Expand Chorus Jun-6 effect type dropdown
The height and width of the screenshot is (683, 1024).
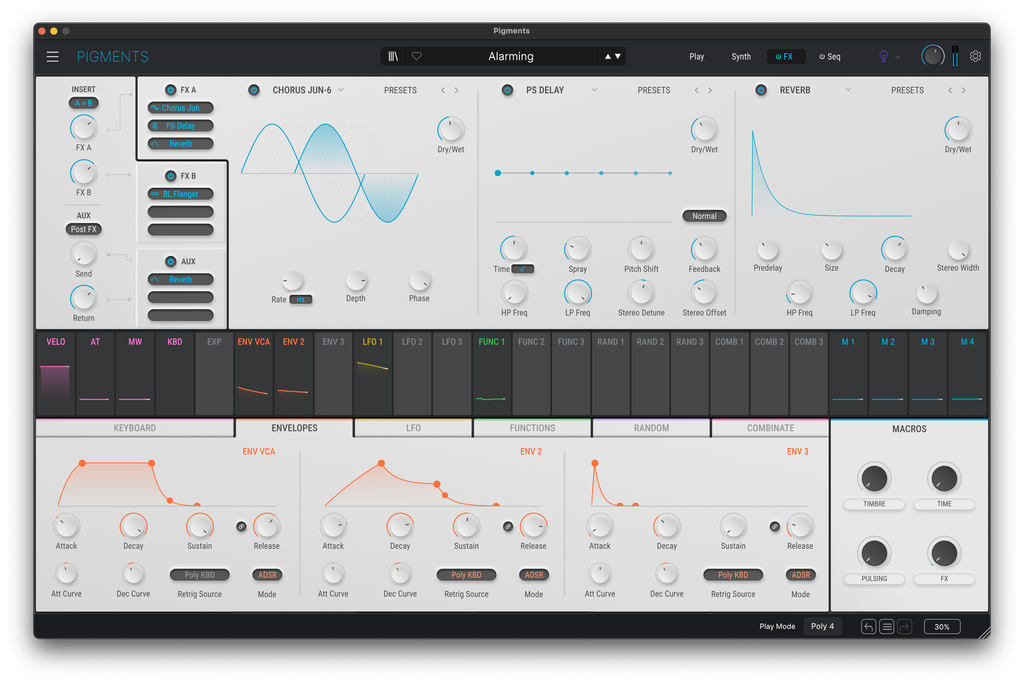click(x=341, y=90)
